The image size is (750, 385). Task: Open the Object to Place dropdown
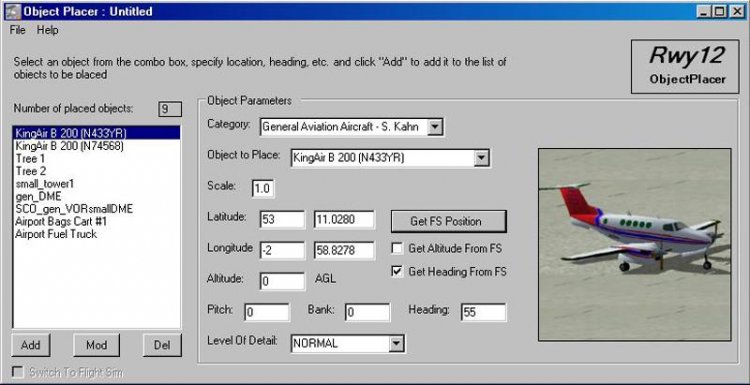coord(481,158)
